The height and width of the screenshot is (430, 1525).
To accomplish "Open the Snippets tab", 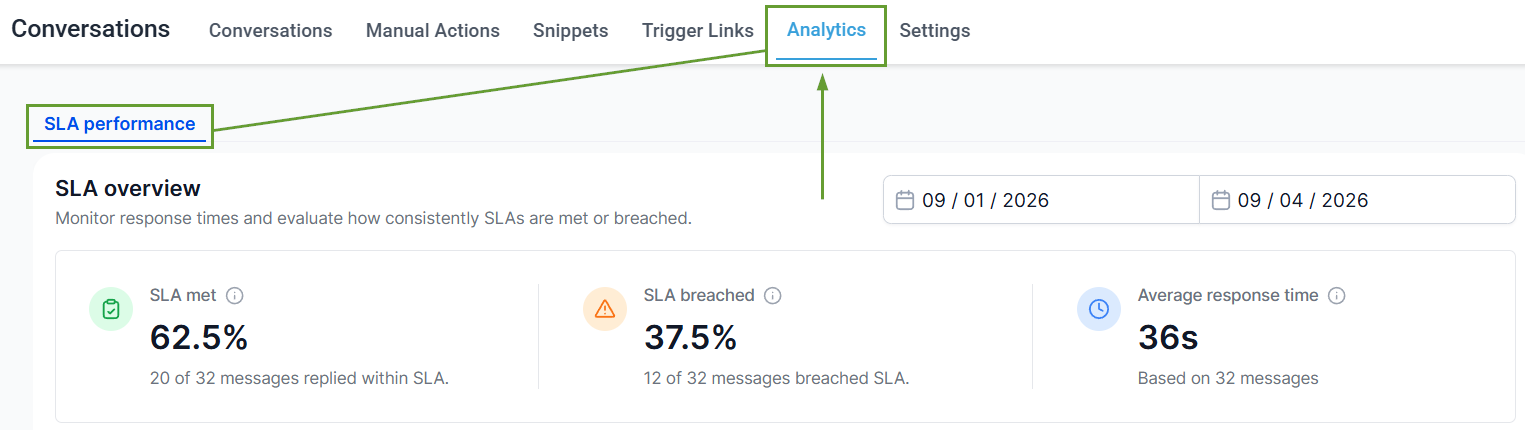I will 571,31.
